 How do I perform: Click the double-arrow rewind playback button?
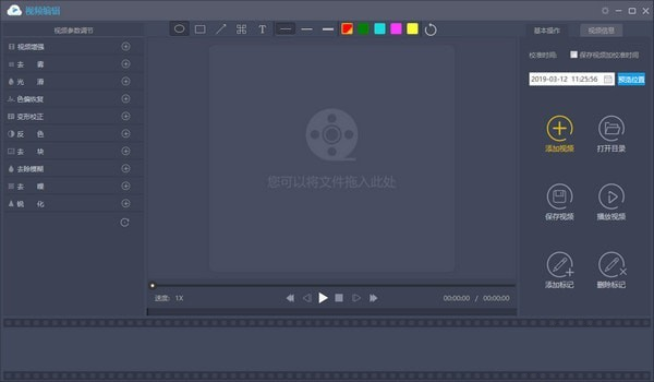pyautogui.click(x=290, y=298)
